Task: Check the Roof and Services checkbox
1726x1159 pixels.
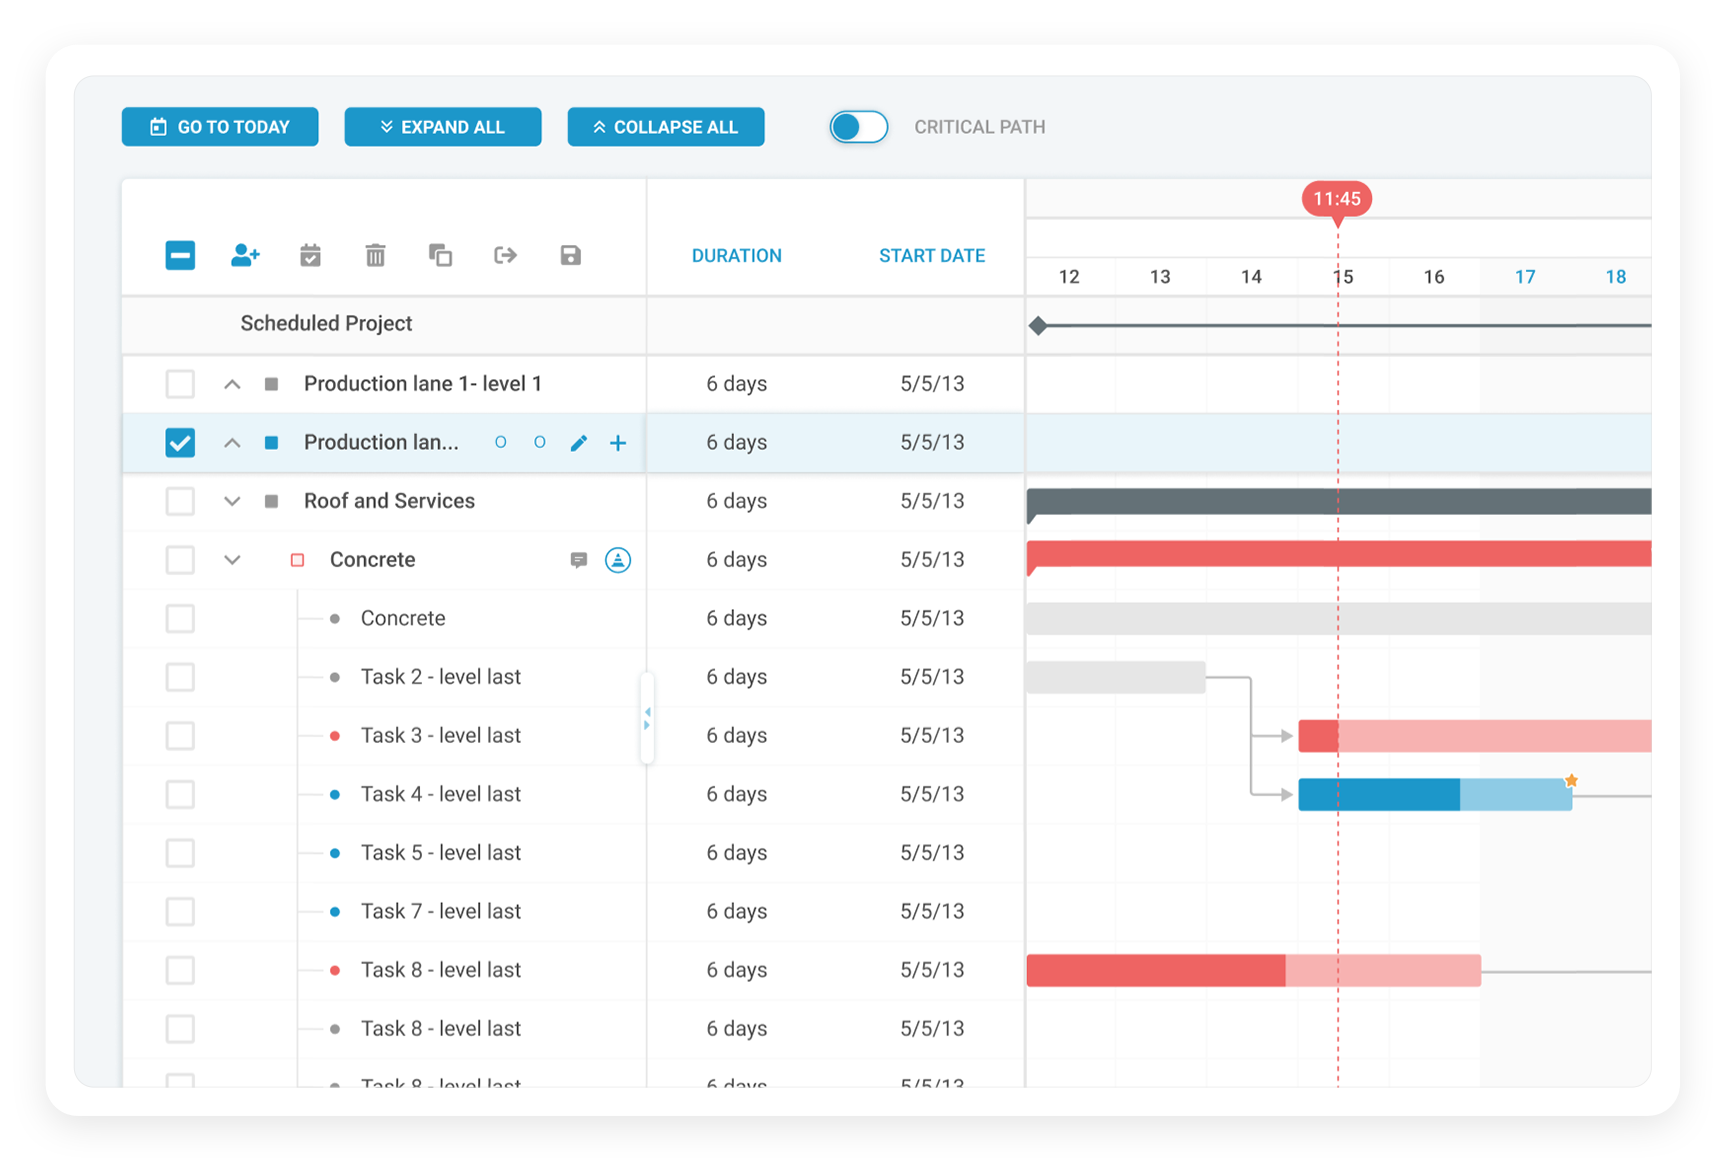Action: (x=180, y=501)
